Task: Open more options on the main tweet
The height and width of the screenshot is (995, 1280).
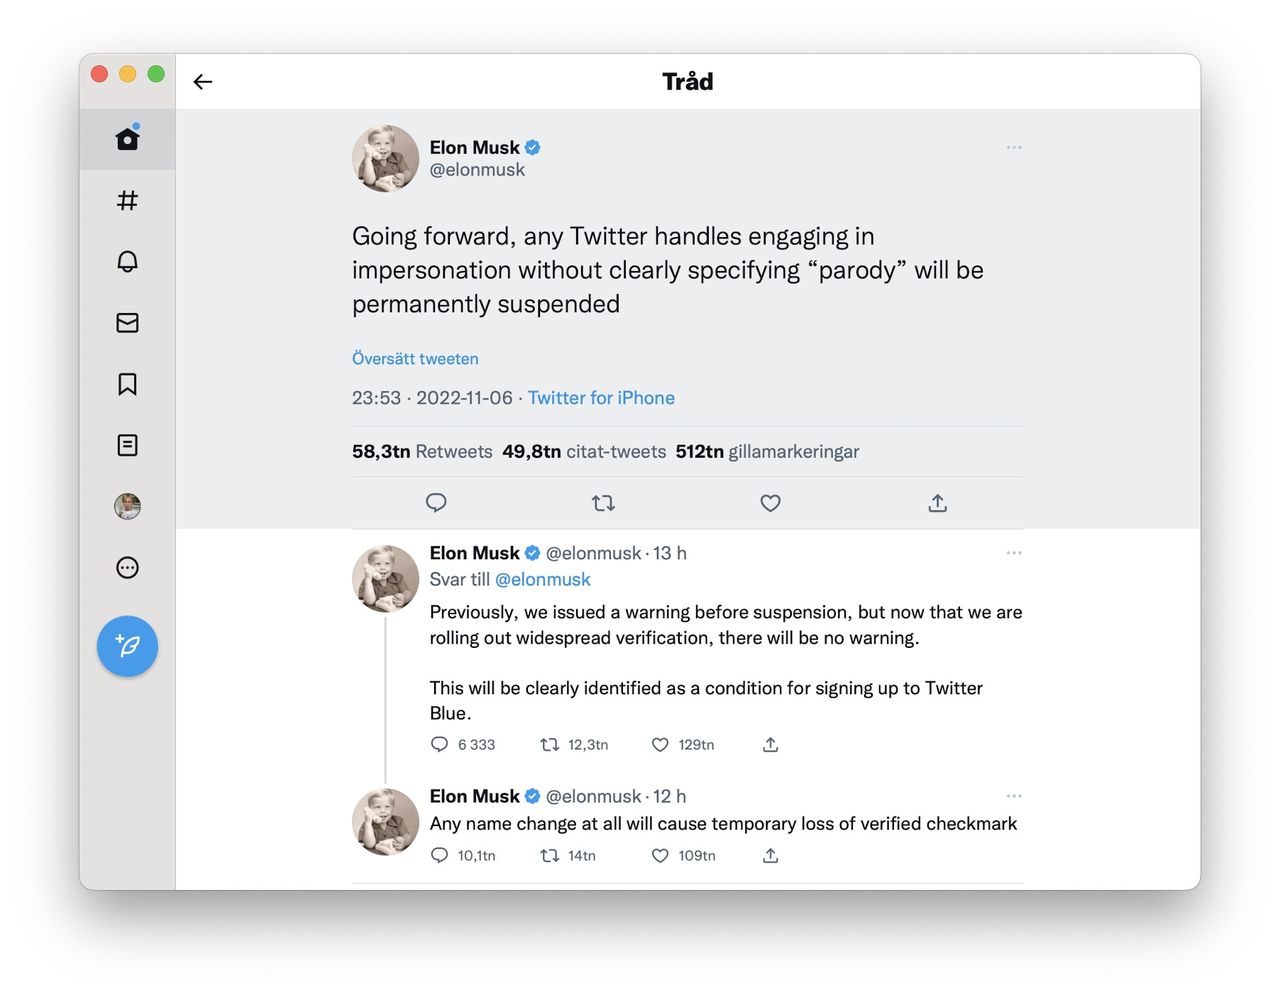Action: [x=1014, y=147]
